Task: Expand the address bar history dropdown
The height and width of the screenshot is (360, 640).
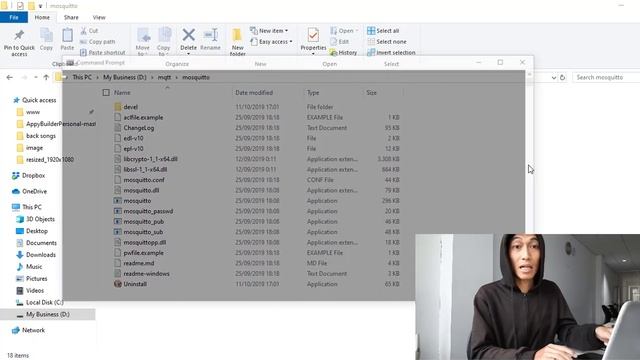Action: coord(553,77)
